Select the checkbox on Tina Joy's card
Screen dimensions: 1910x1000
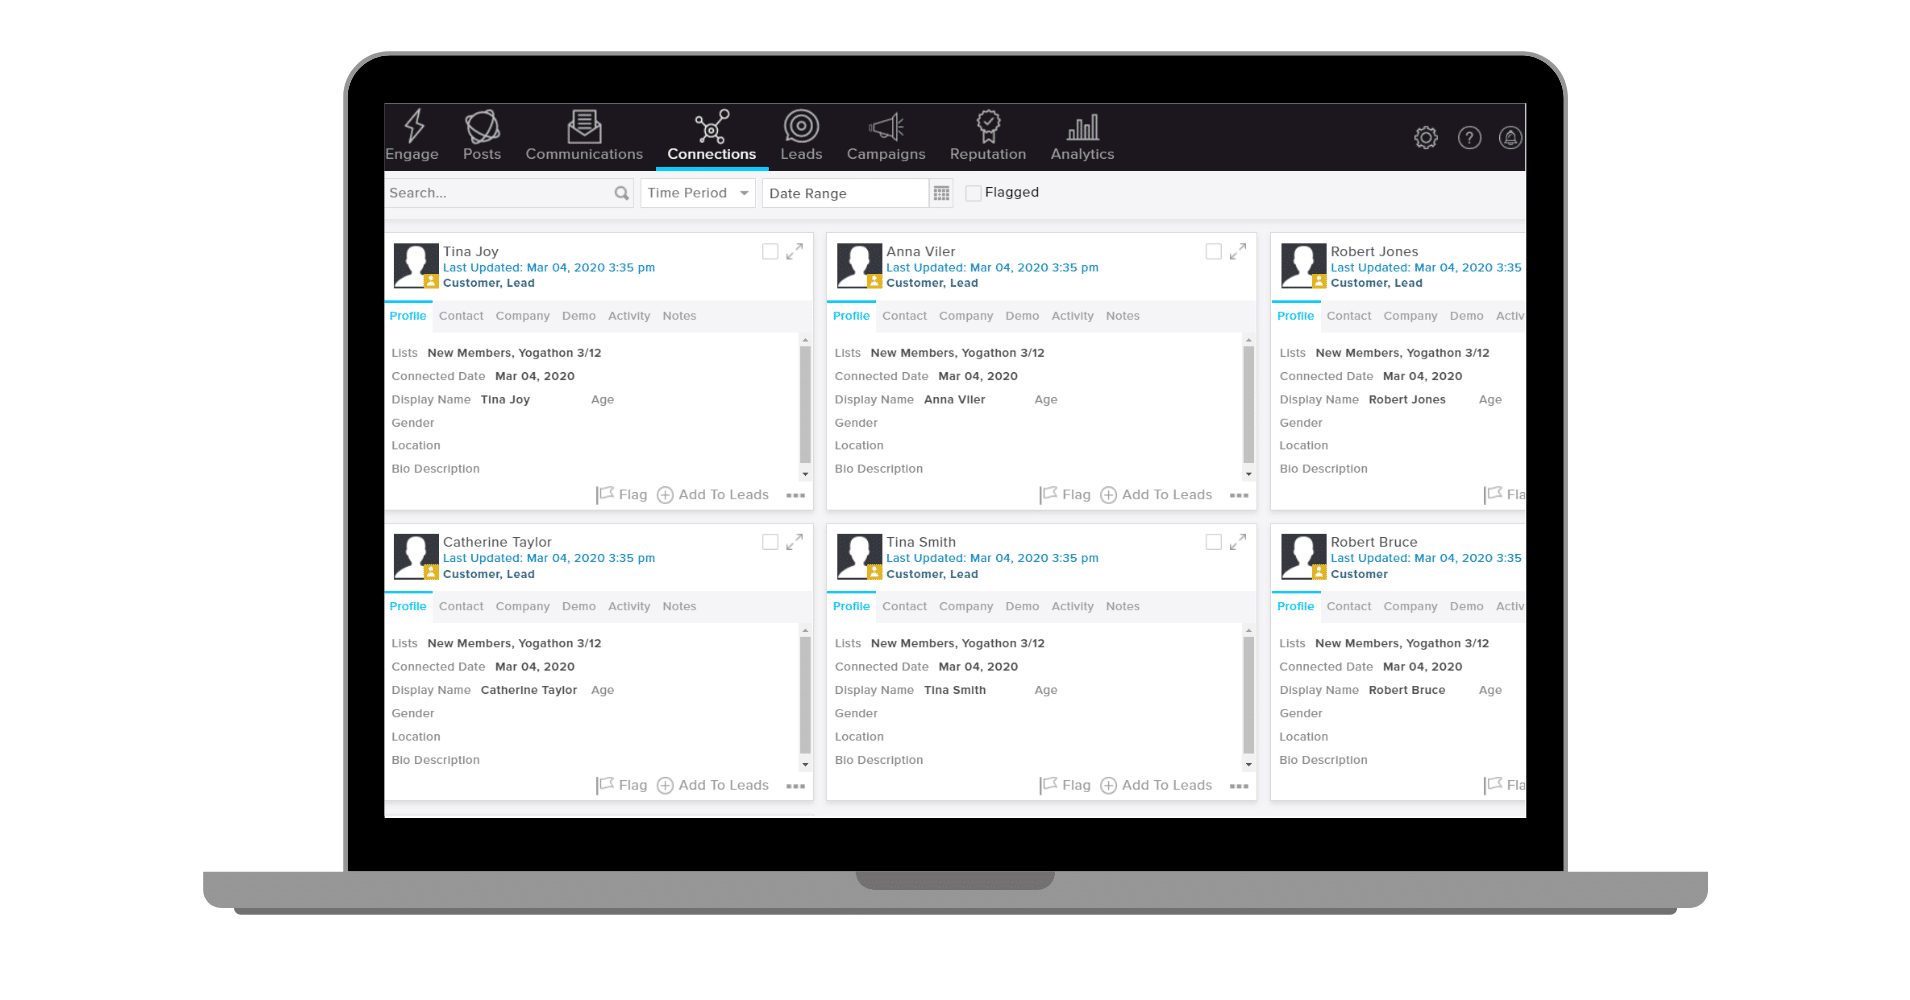point(770,252)
